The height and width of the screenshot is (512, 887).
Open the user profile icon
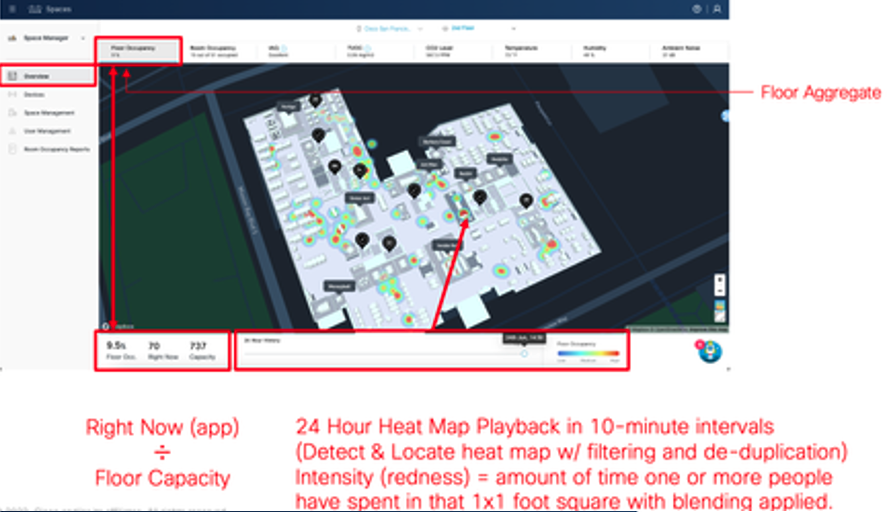pyautogui.click(x=716, y=9)
